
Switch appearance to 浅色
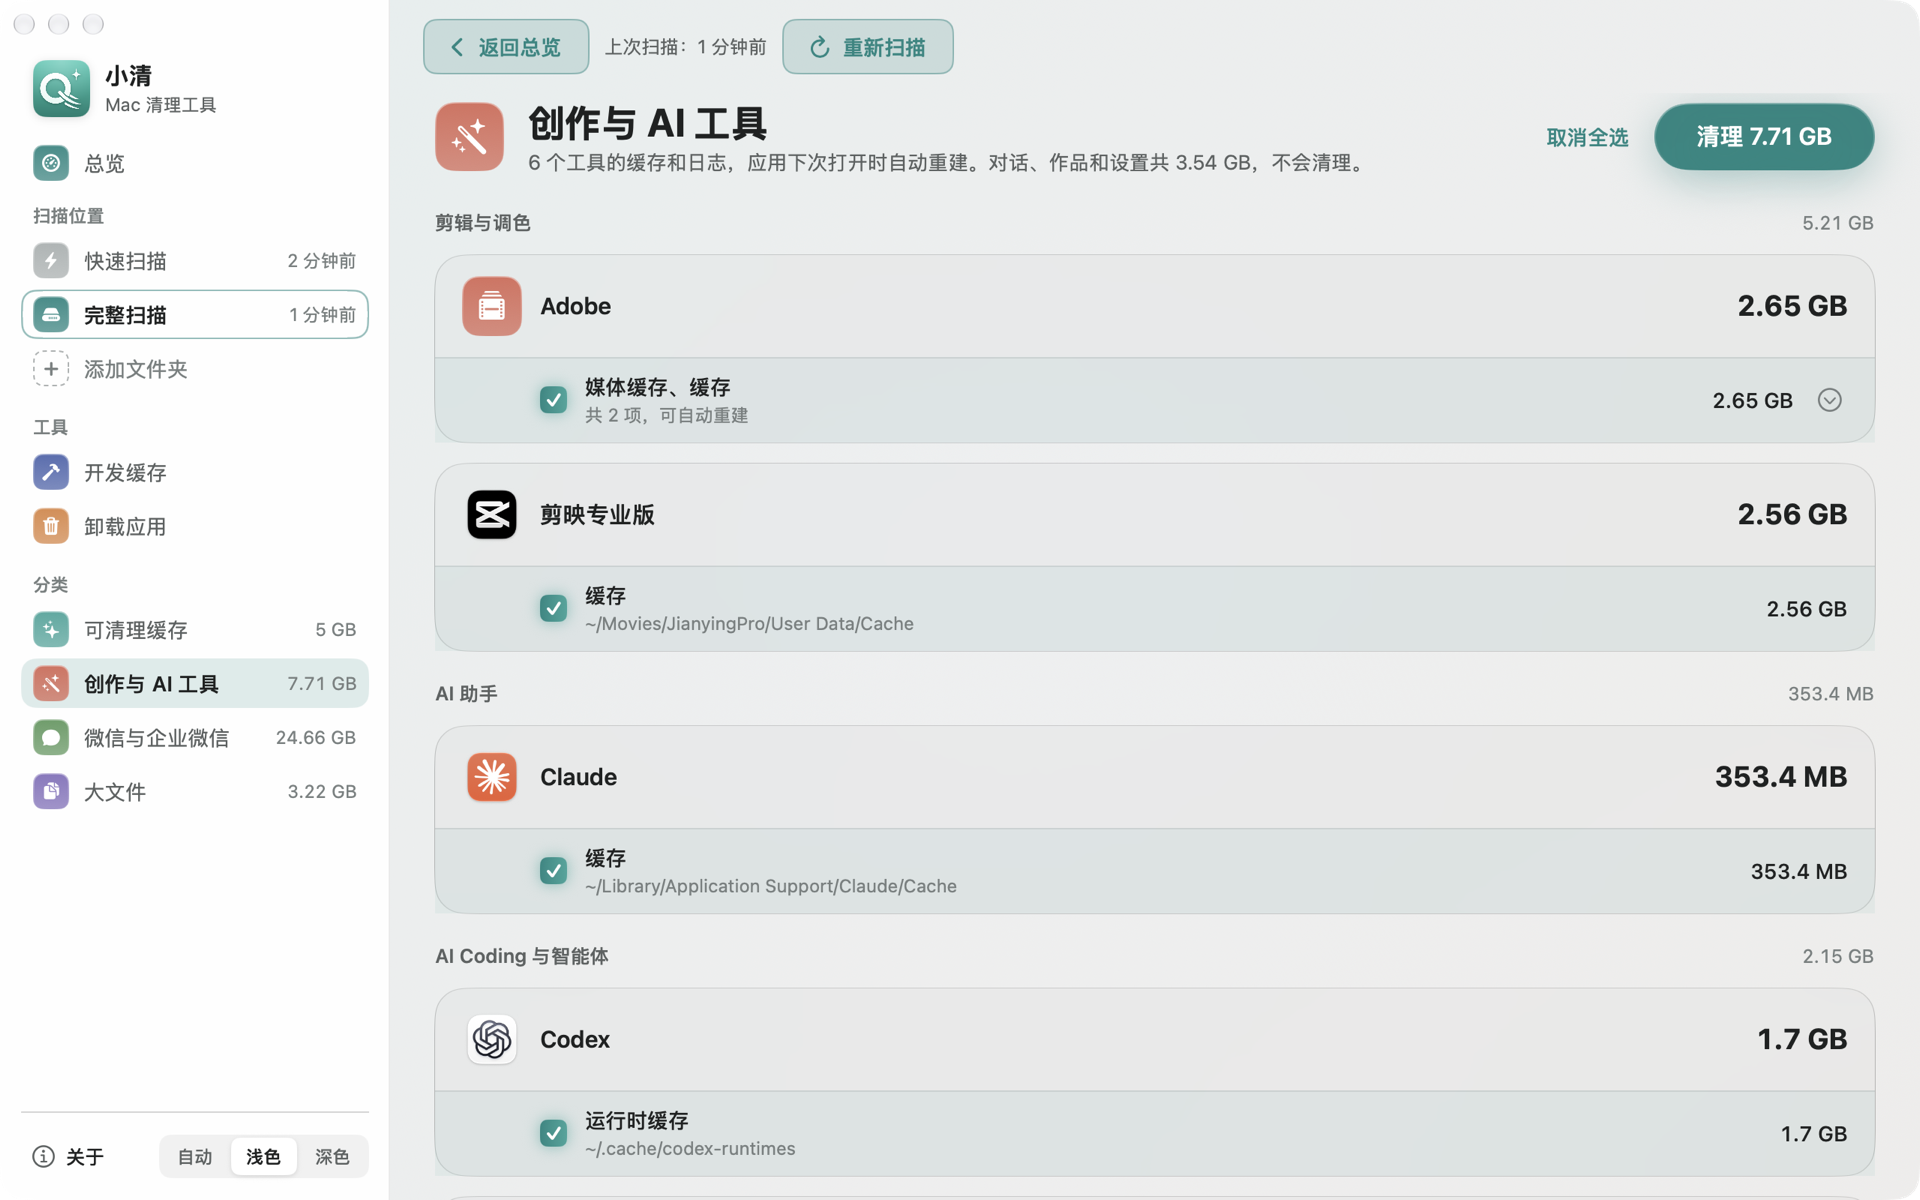[x=264, y=1157]
